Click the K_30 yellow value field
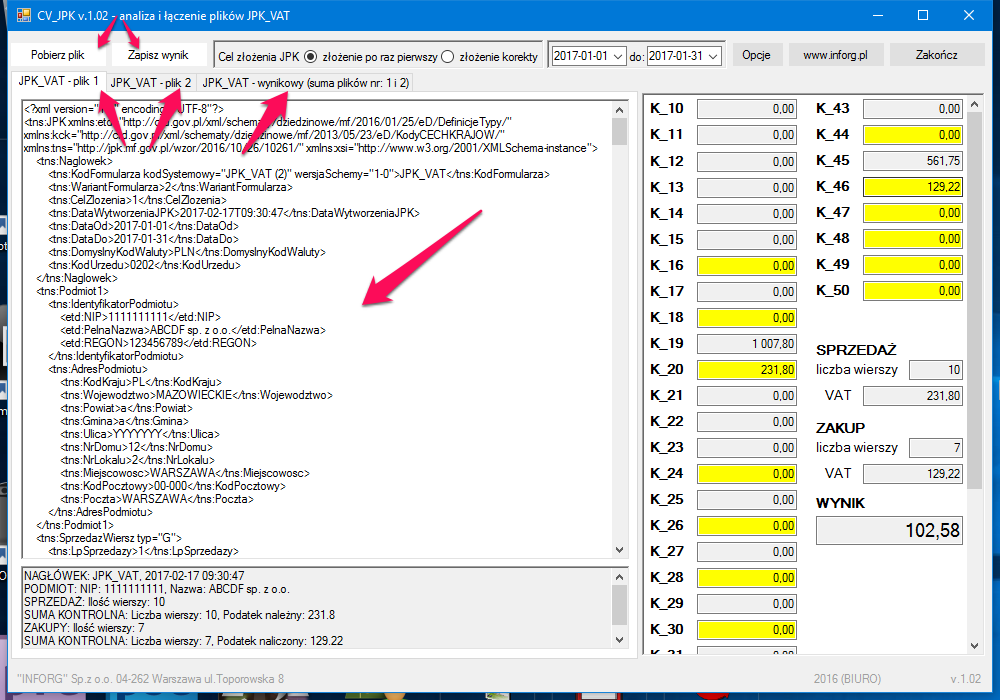The width and height of the screenshot is (1000, 700). click(747, 630)
